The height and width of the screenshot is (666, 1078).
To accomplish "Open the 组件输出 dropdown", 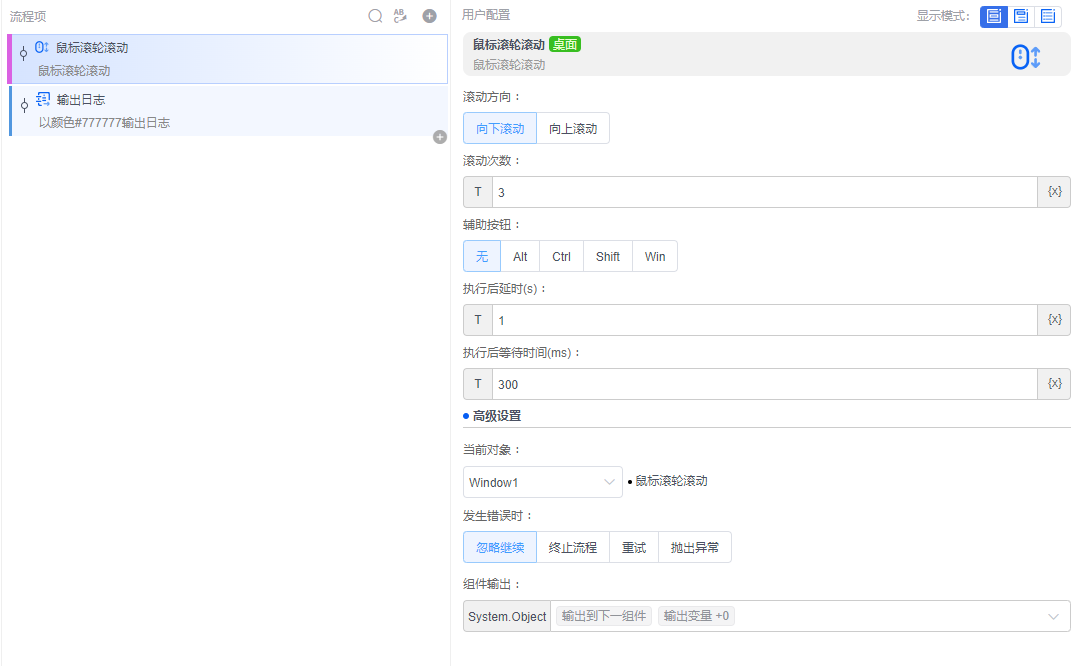I will point(1053,616).
